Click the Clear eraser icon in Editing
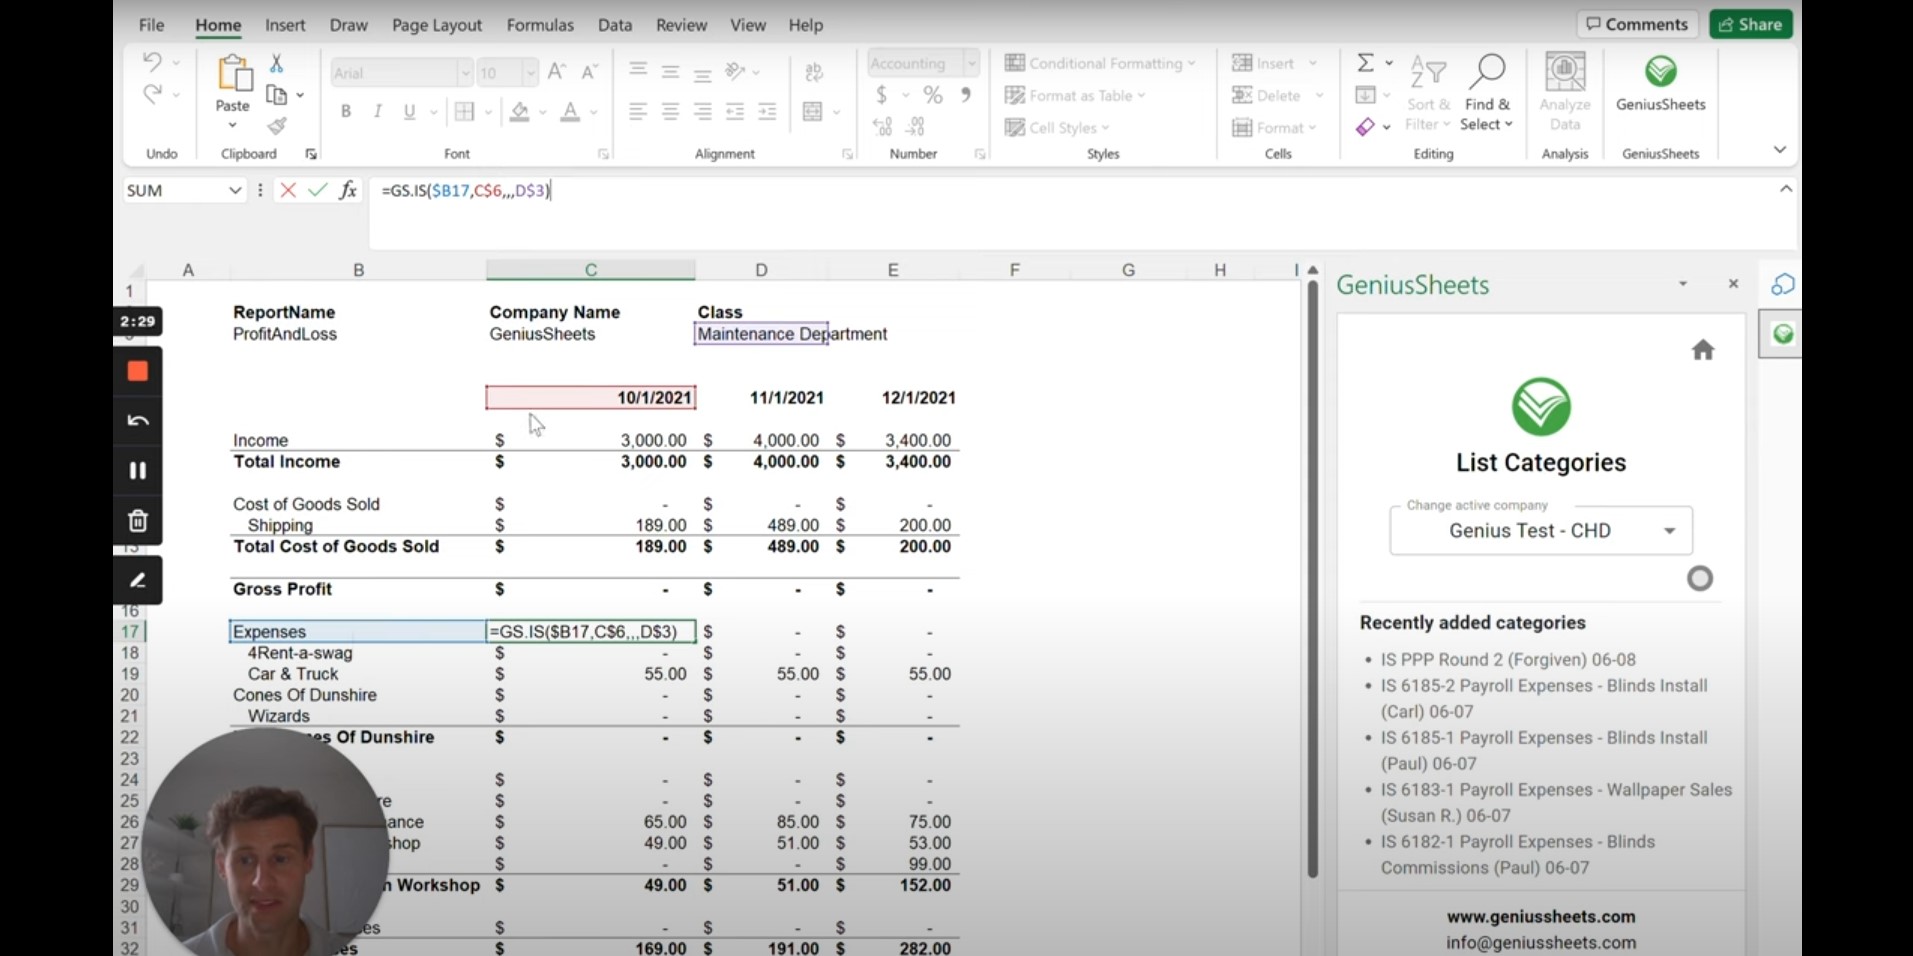This screenshot has height=956, width=1913. 1365,127
